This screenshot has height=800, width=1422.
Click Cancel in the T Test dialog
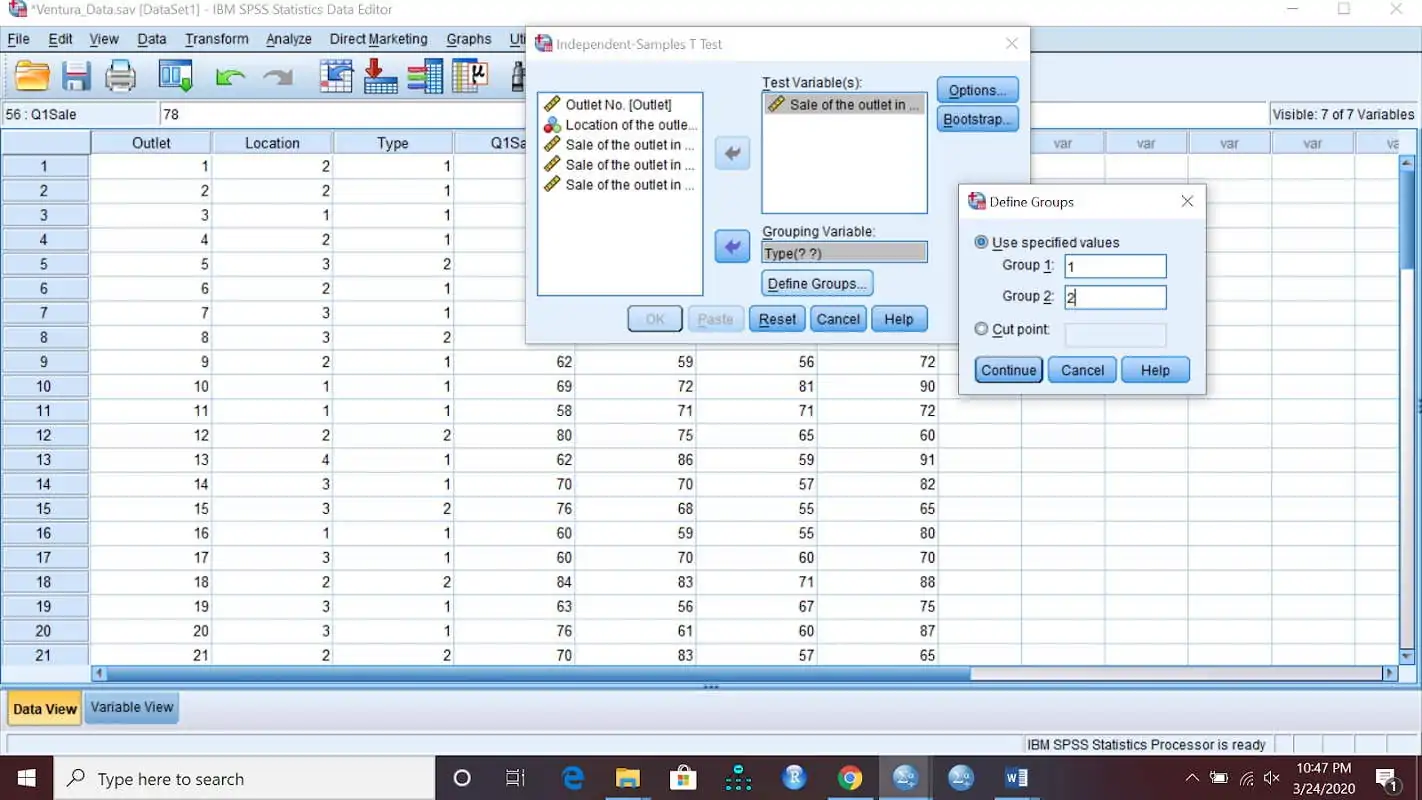[x=838, y=319]
